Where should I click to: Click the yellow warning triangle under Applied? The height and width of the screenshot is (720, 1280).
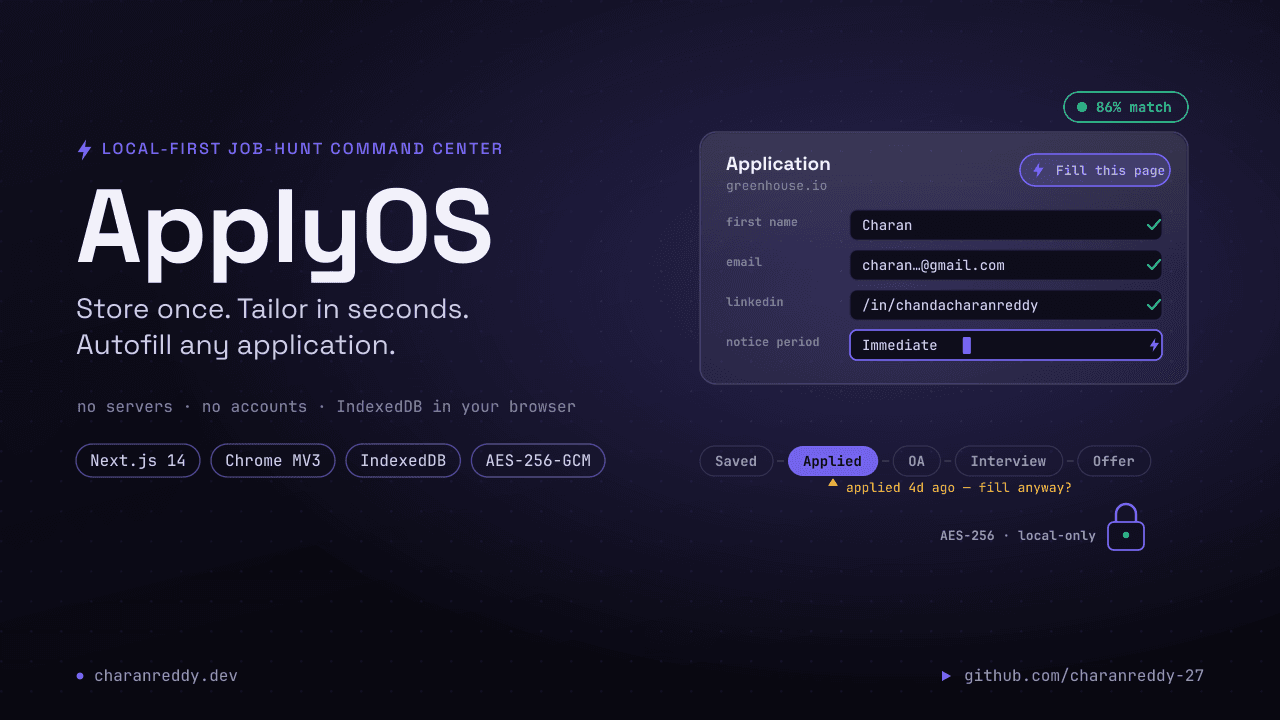pyautogui.click(x=833, y=483)
